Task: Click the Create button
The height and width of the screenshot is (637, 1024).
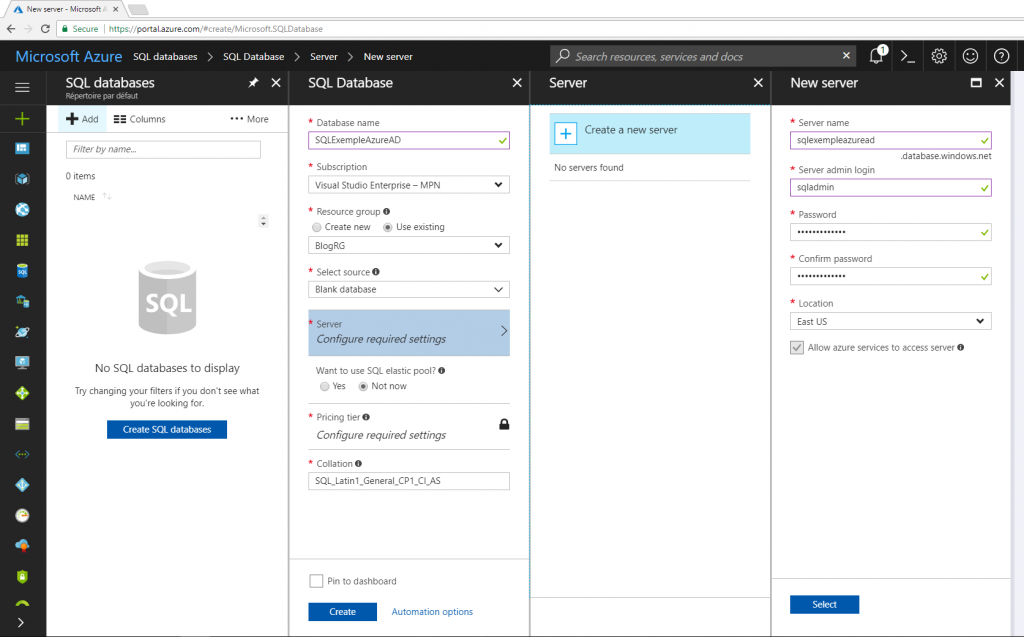Action: click(342, 612)
